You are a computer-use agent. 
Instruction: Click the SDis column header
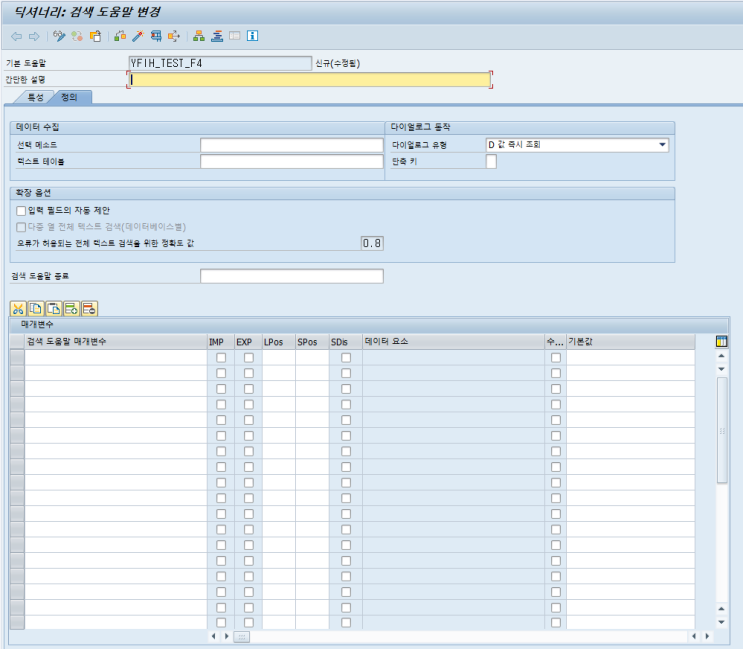(346, 342)
